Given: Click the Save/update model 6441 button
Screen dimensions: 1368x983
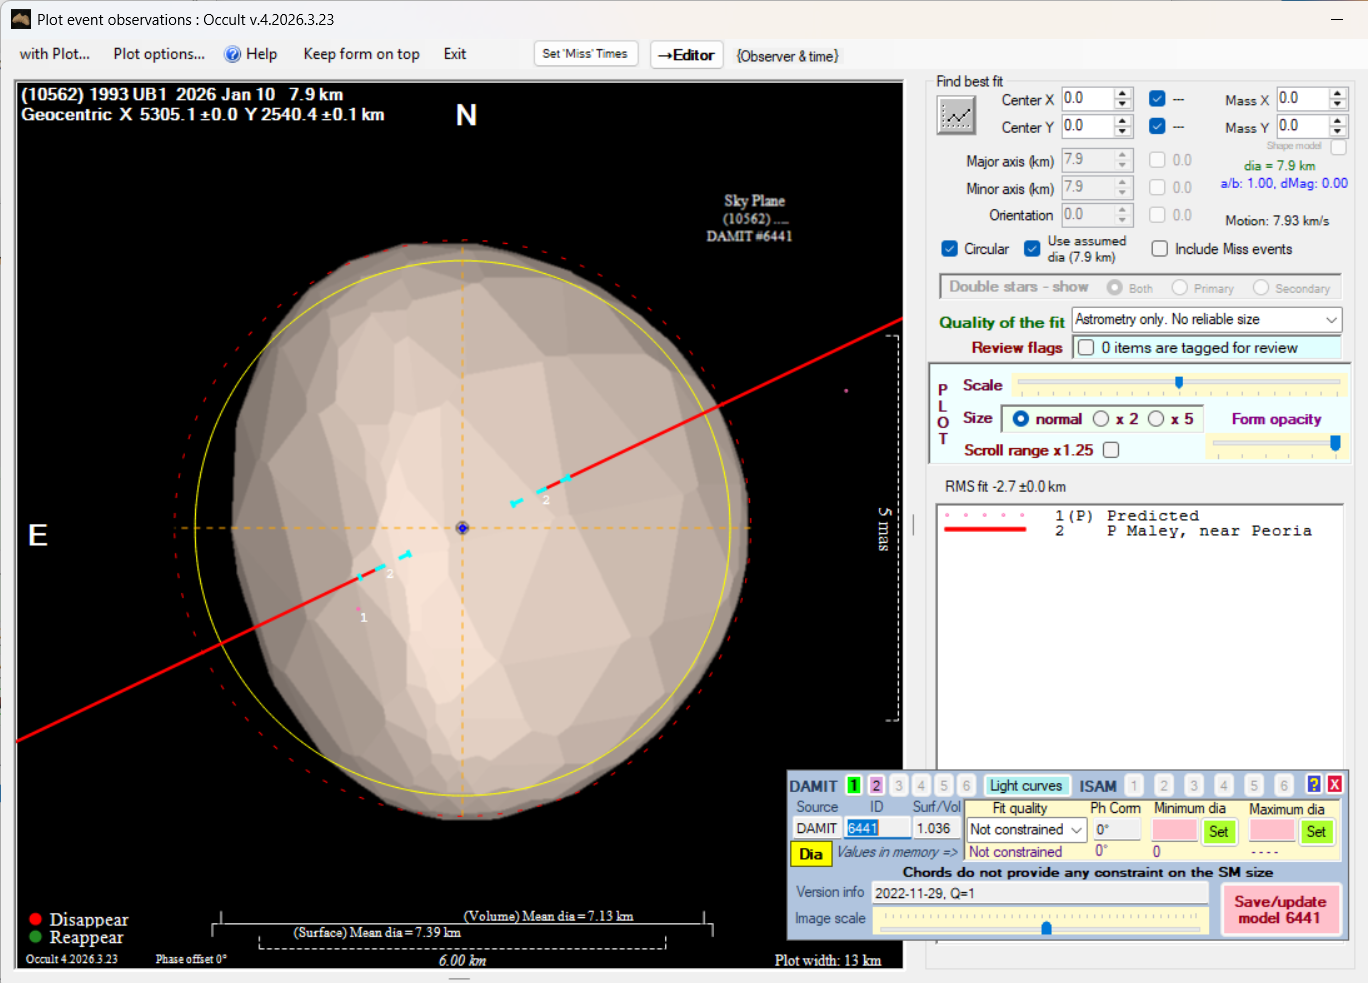Looking at the screenshot, I should [1280, 910].
